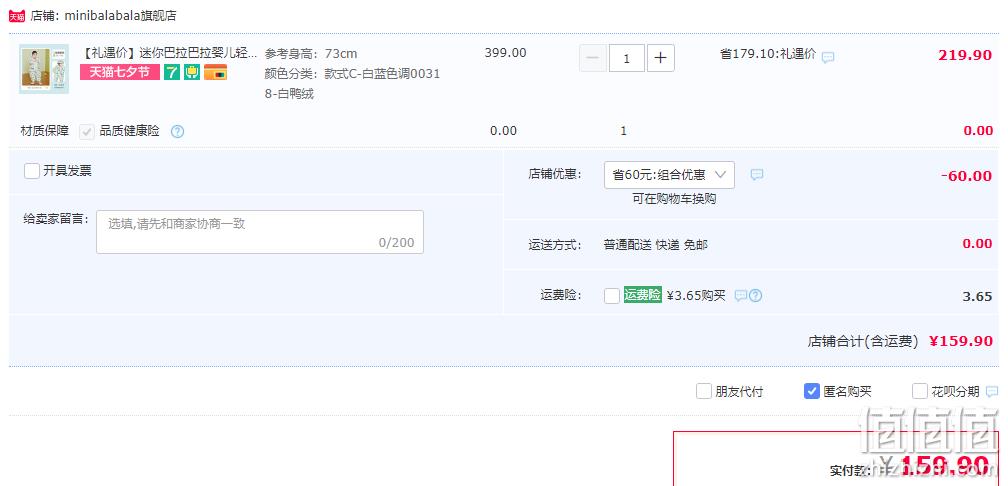Click the Tmall logo icon beside store name
Image resolution: width=1008 pixels, height=486 pixels.
(17, 16)
